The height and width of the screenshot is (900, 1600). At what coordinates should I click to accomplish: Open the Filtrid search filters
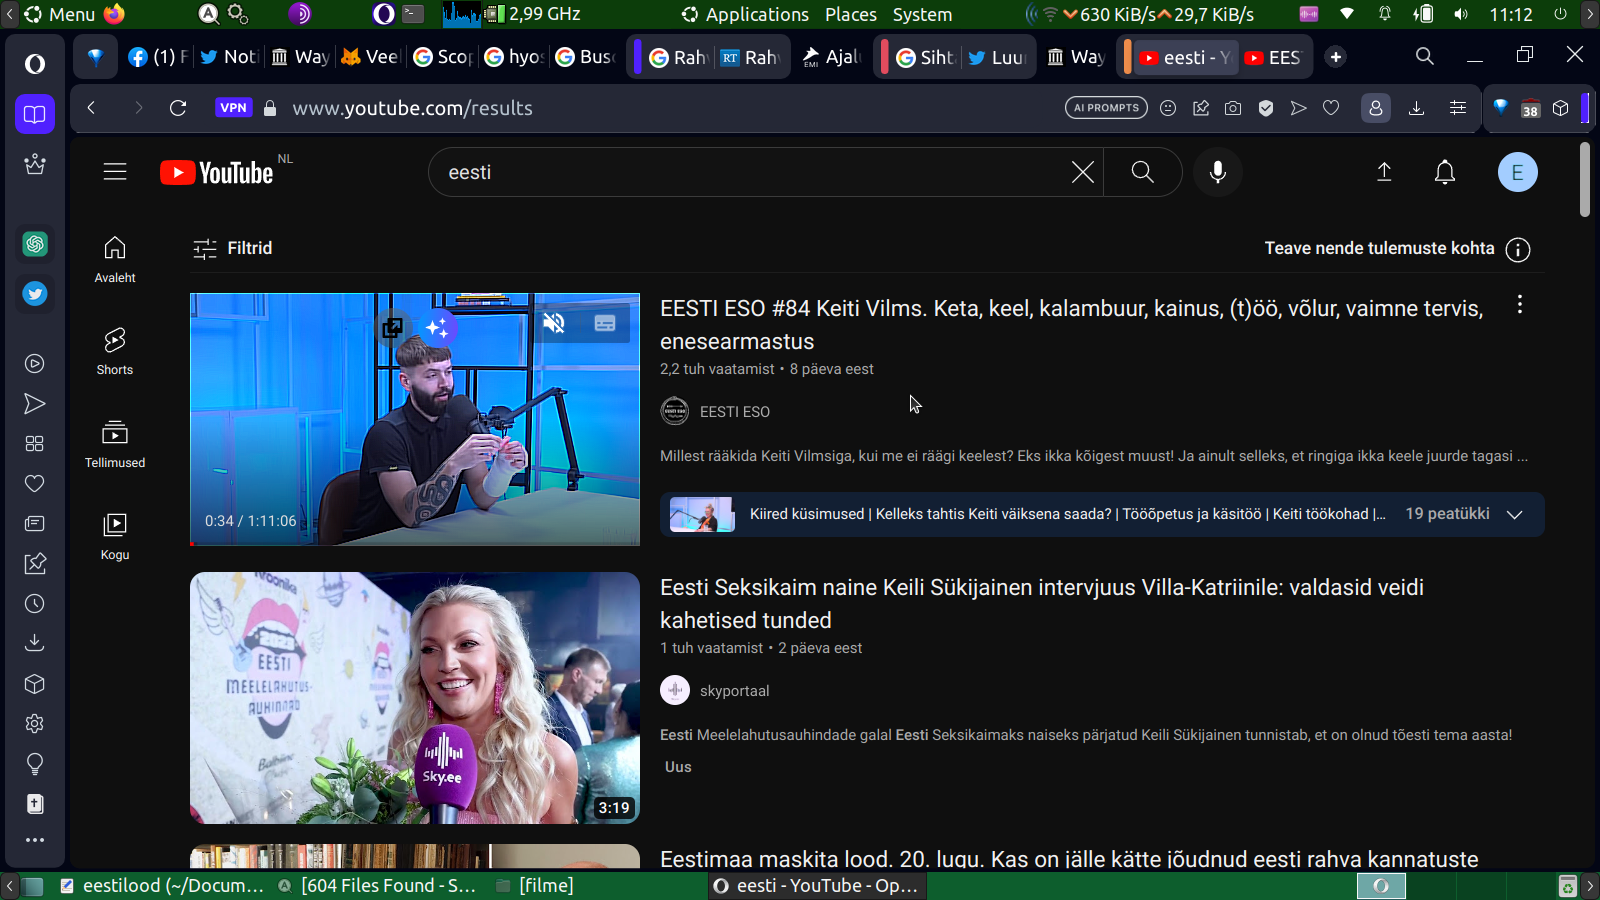coord(233,248)
